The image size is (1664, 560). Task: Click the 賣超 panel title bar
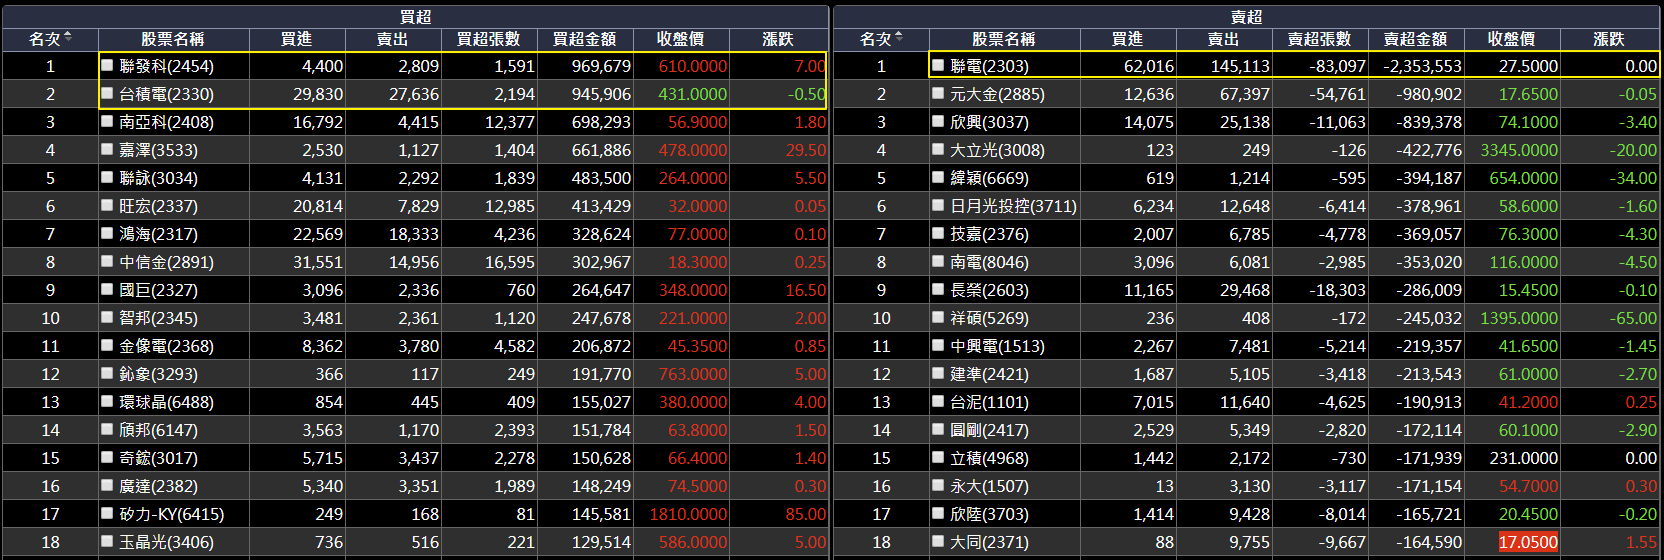pyautogui.click(x=1246, y=17)
